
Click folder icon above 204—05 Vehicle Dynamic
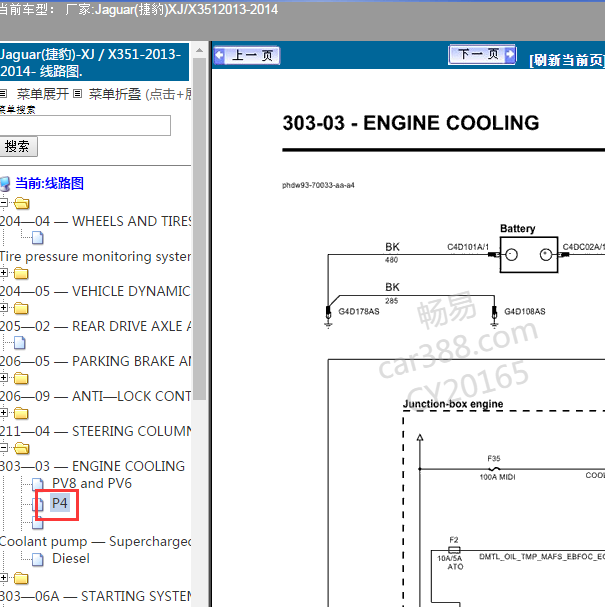[21, 273]
